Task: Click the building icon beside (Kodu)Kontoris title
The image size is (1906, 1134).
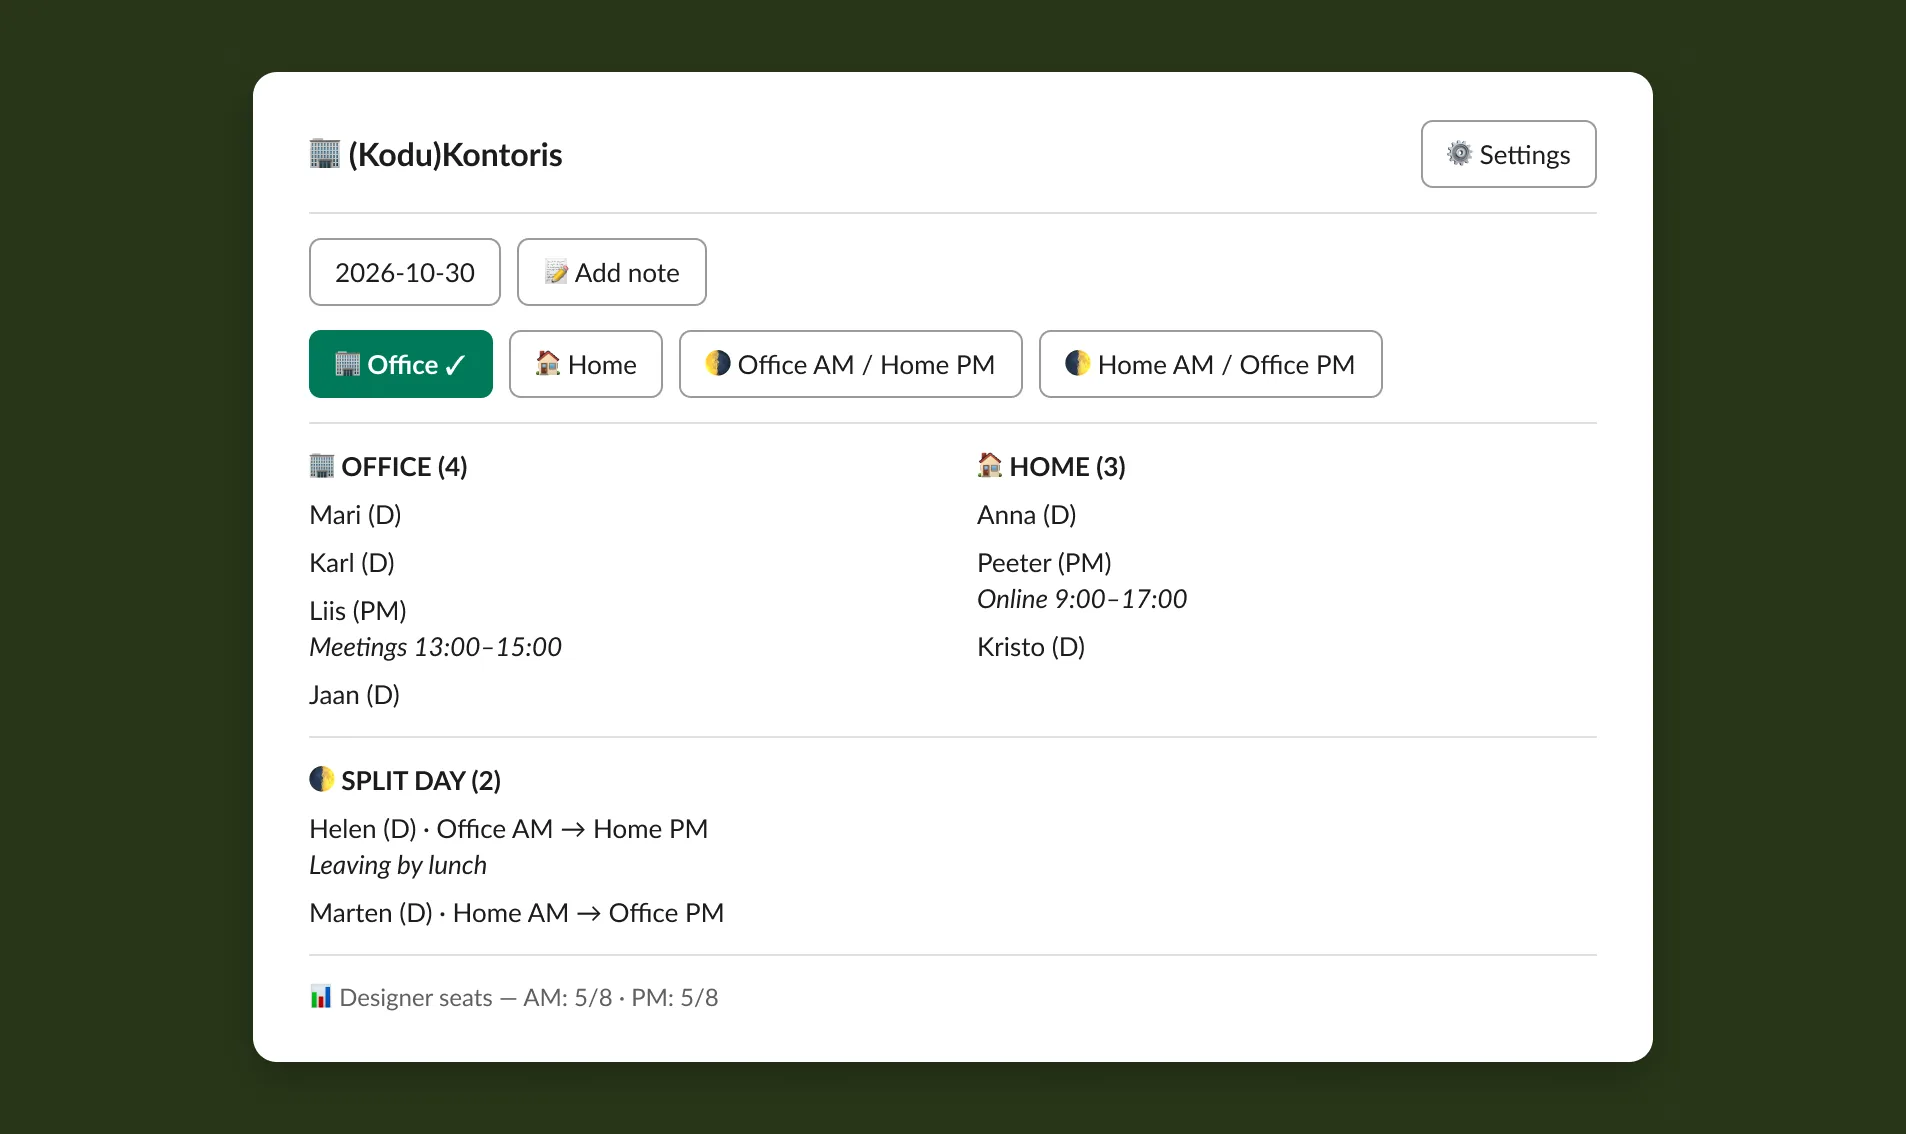Action: click(324, 154)
